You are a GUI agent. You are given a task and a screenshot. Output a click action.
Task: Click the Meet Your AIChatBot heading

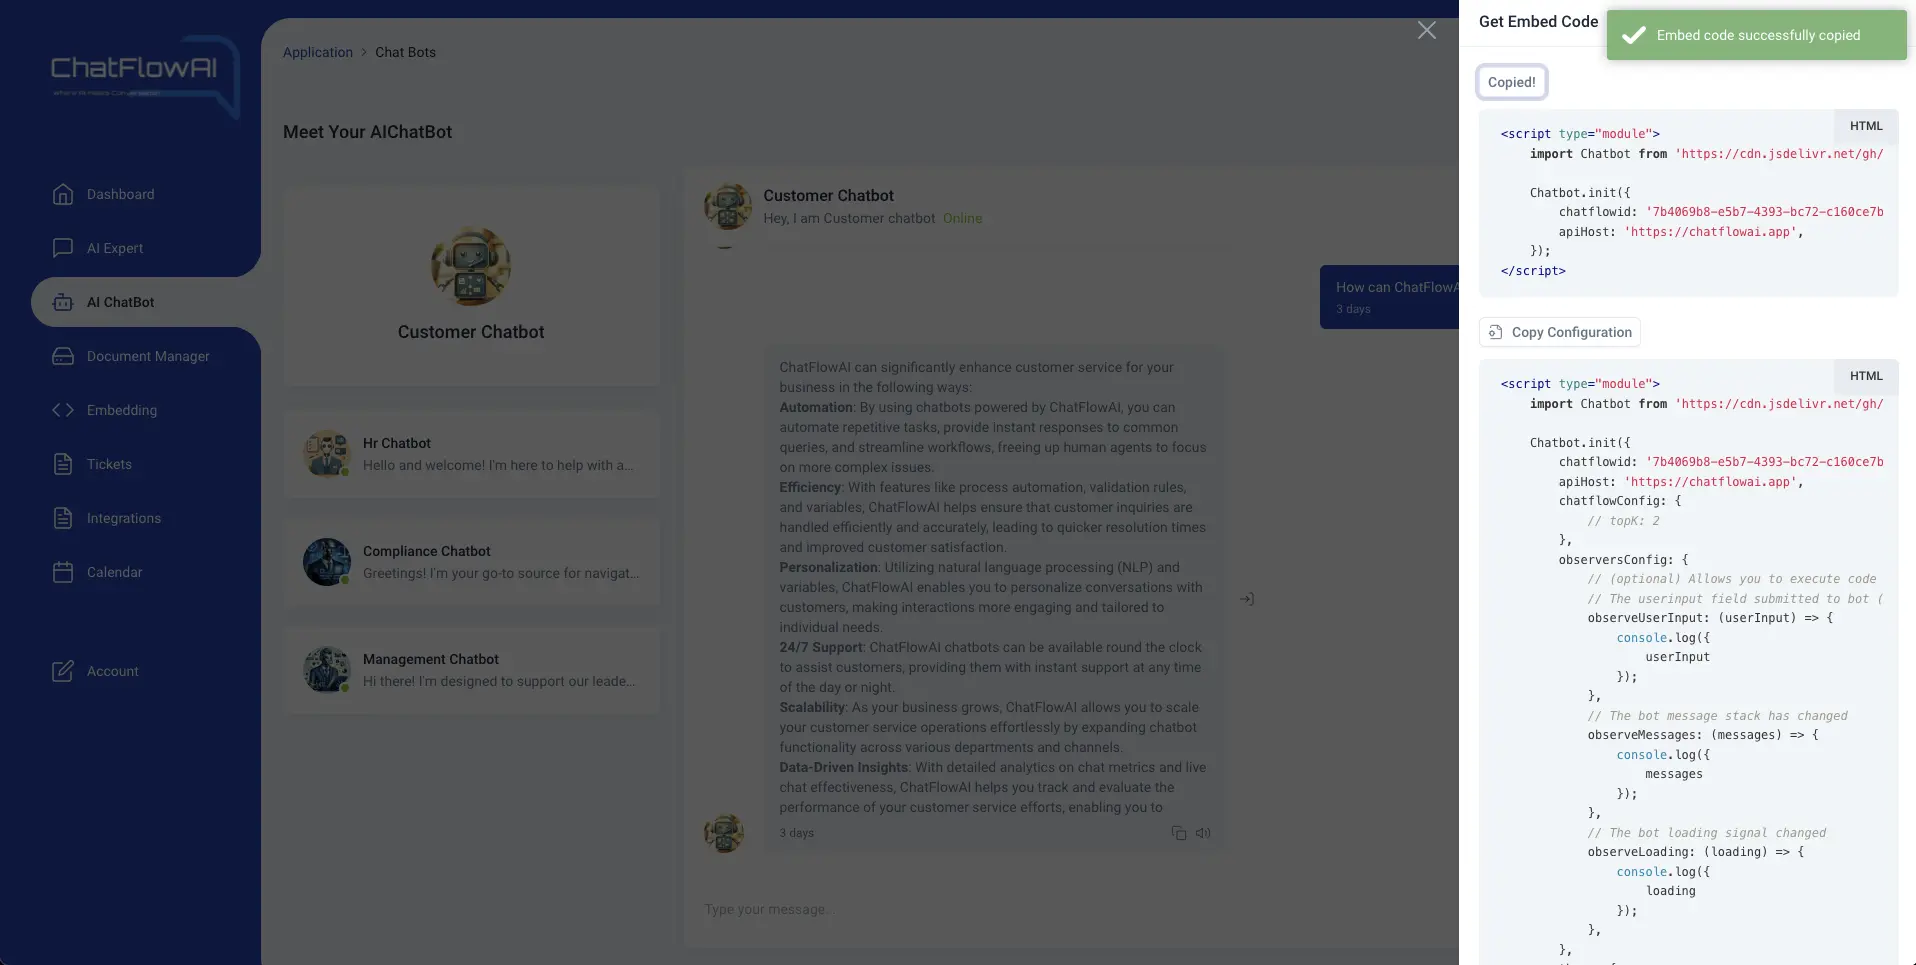(x=367, y=132)
